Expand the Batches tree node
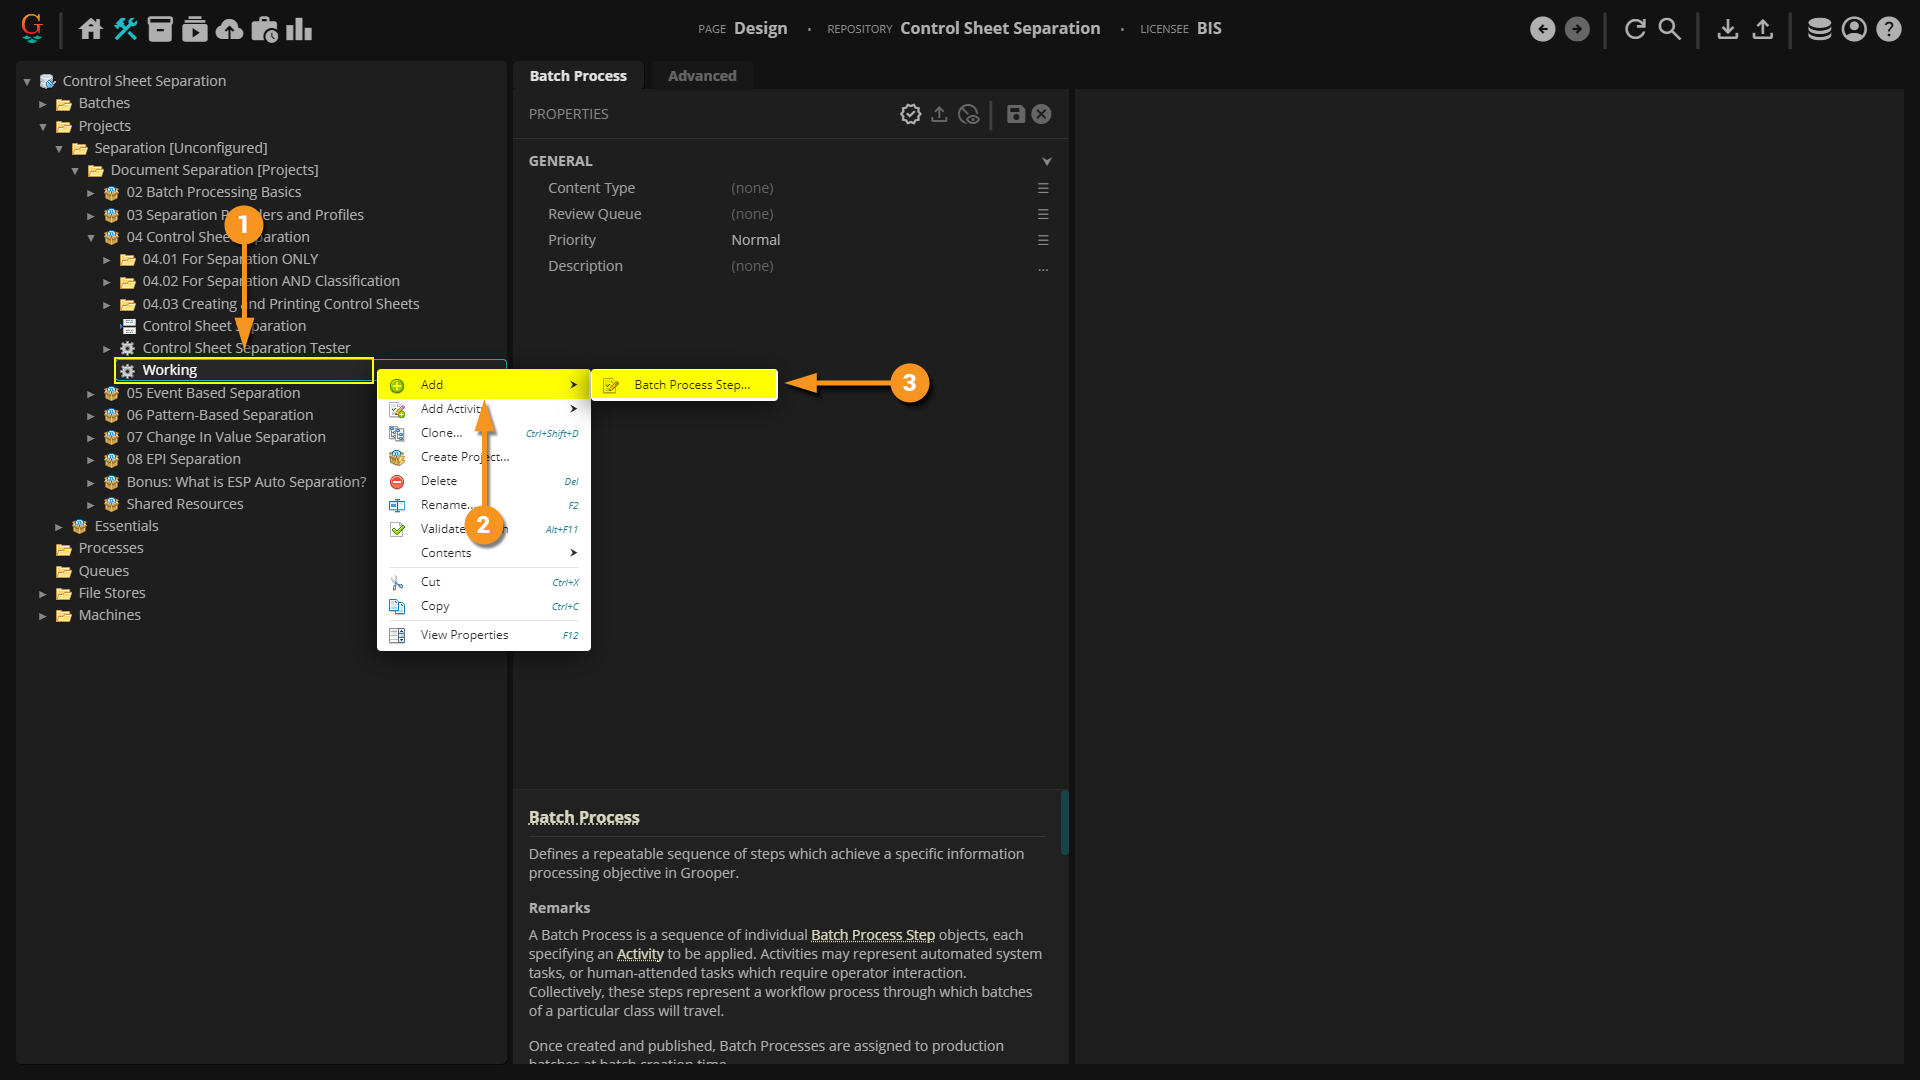Image resolution: width=1920 pixels, height=1080 pixels. coord(43,104)
